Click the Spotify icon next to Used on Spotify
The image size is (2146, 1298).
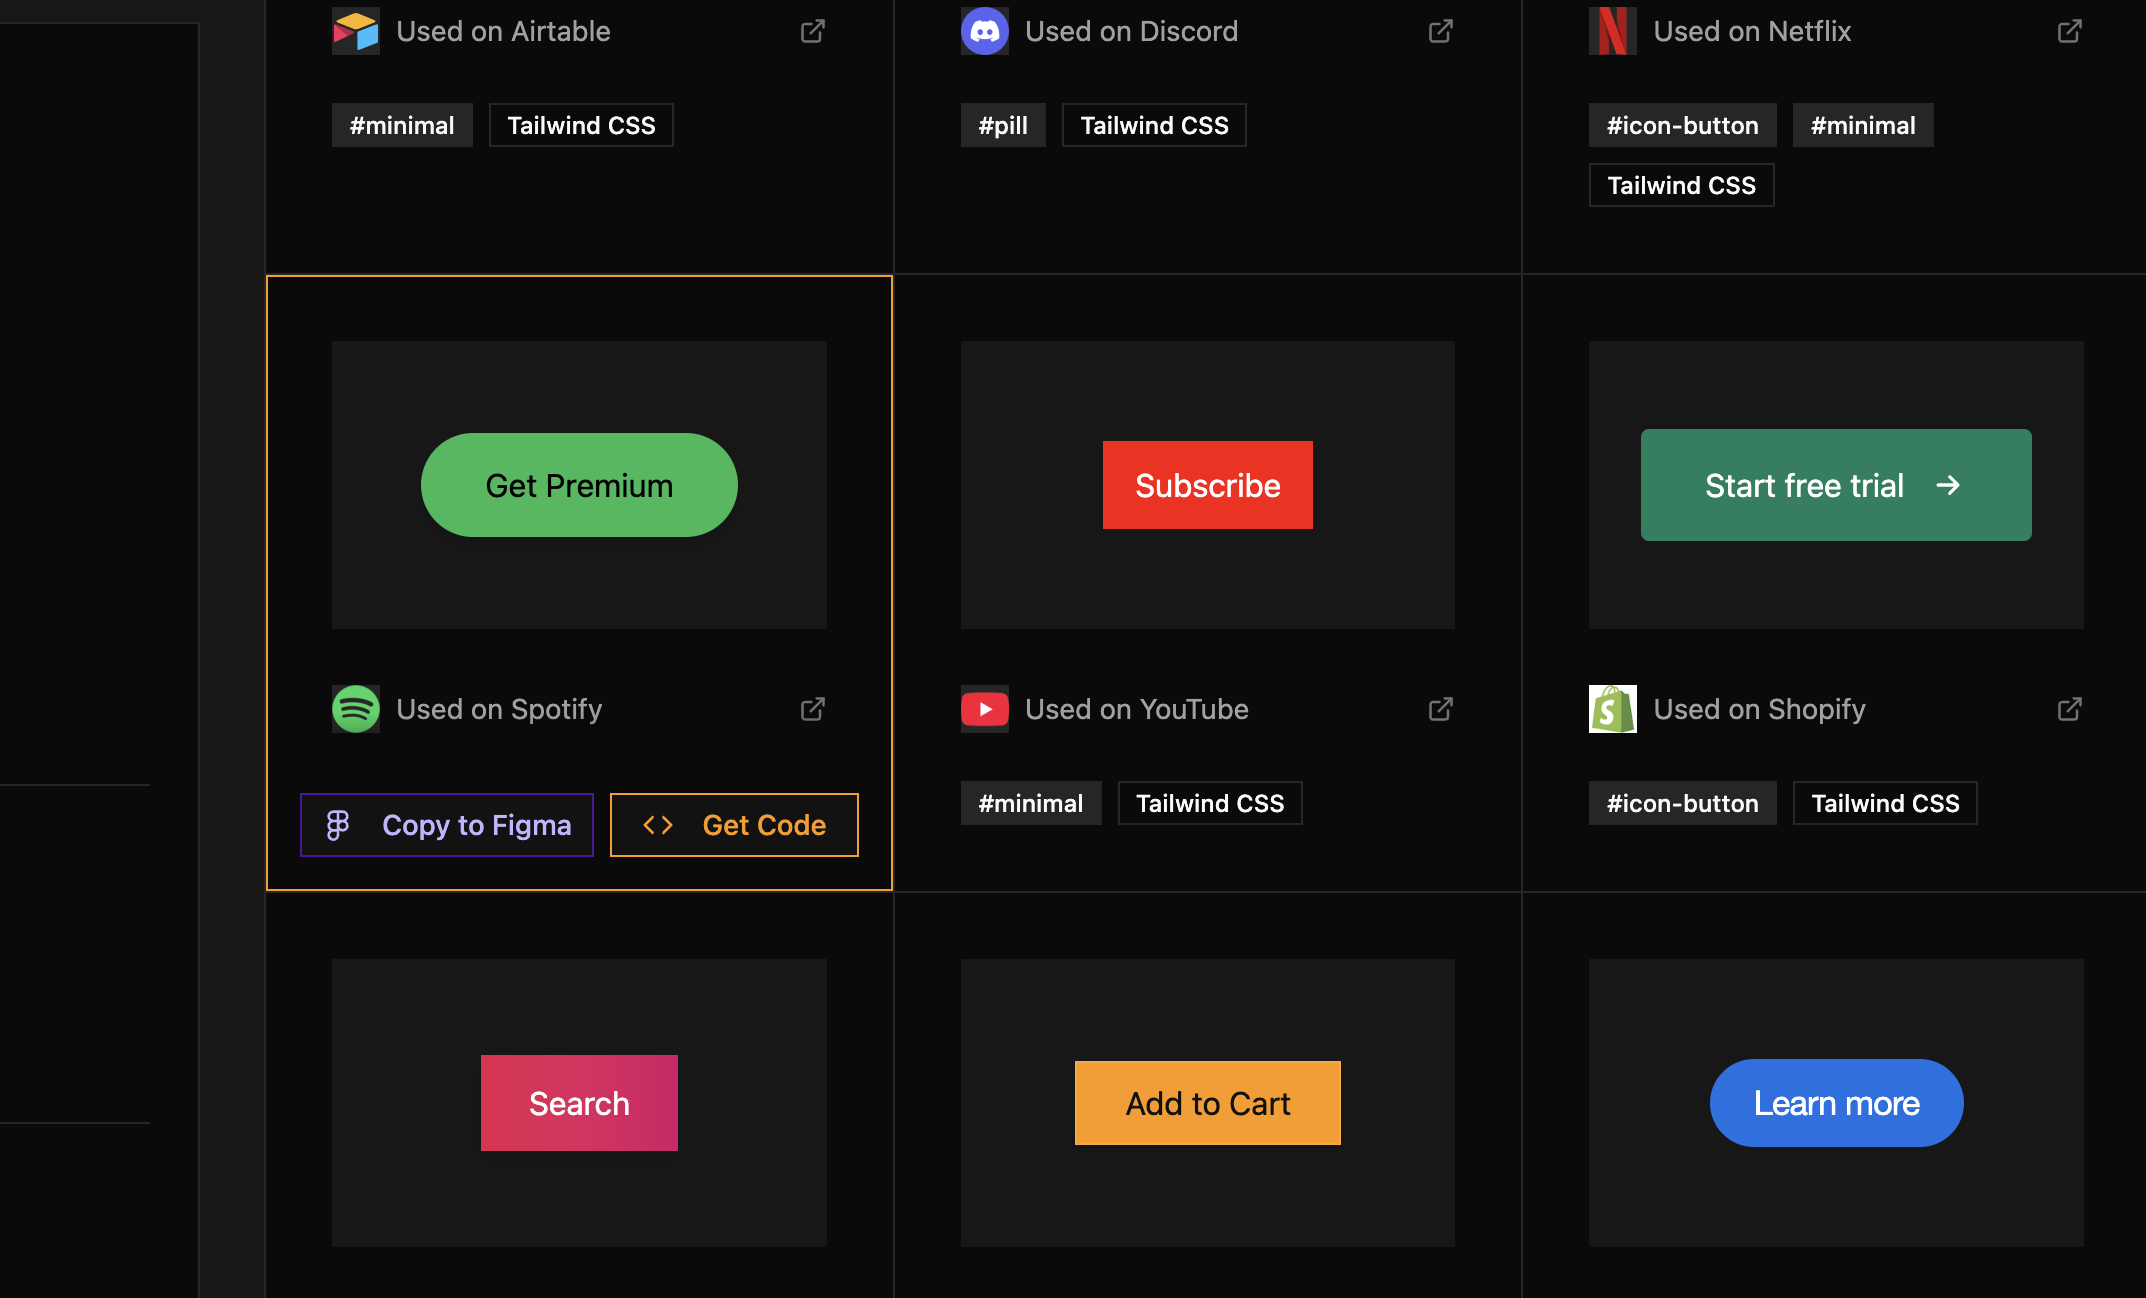click(x=355, y=708)
